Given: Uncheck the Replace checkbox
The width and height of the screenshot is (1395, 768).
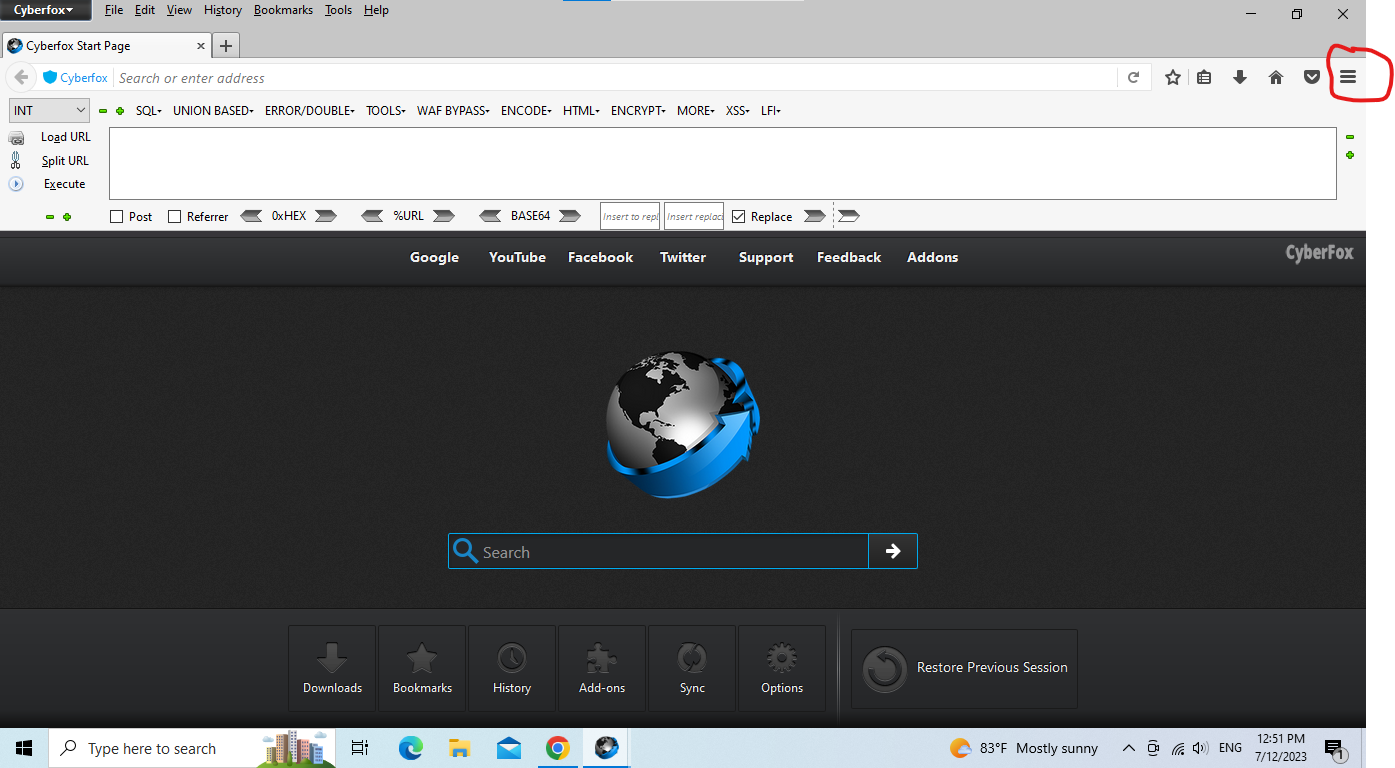Looking at the screenshot, I should point(739,217).
